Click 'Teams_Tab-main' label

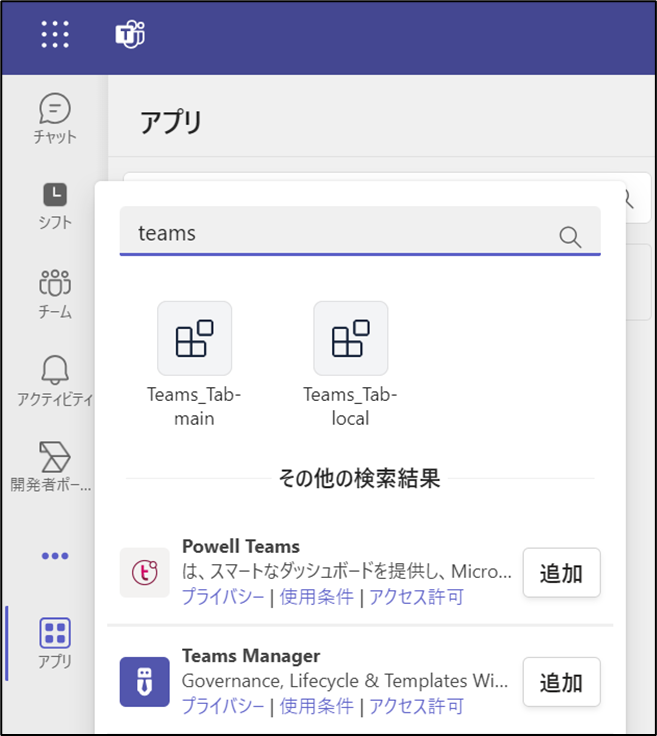[194, 406]
